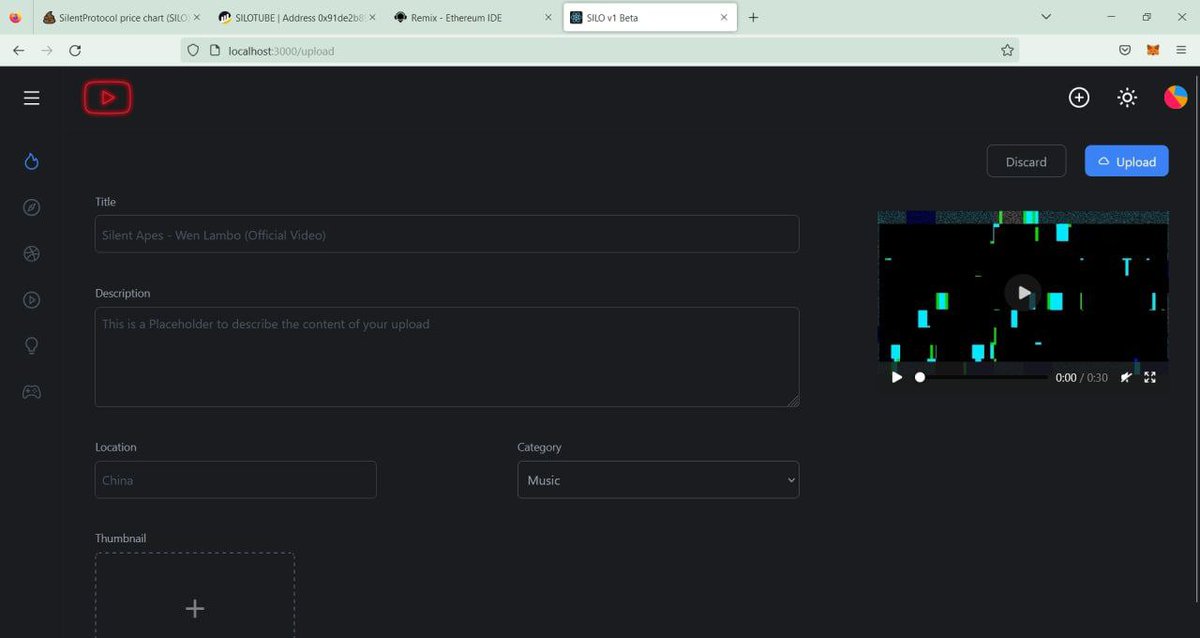Click the Firefox icon in tab bar
Screen dimensions: 1200x638
[x=14, y=17]
